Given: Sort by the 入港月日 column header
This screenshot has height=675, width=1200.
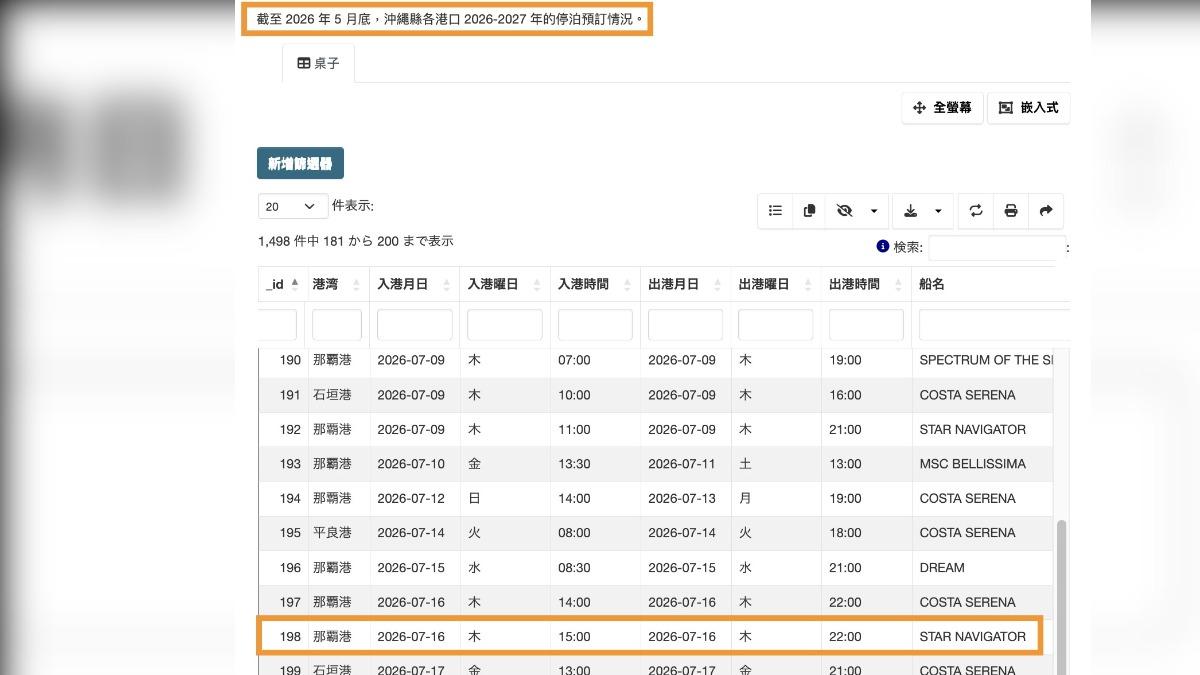Looking at the screenshot, I should point(415,285).
